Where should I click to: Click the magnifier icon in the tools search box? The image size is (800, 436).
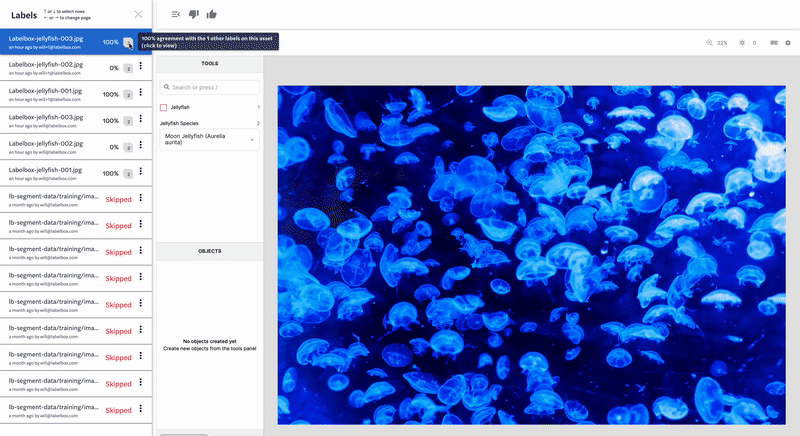tap(166, 87)
